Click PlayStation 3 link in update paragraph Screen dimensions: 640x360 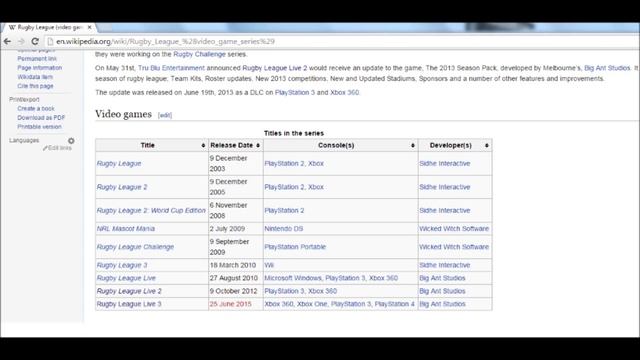point(295,93)
